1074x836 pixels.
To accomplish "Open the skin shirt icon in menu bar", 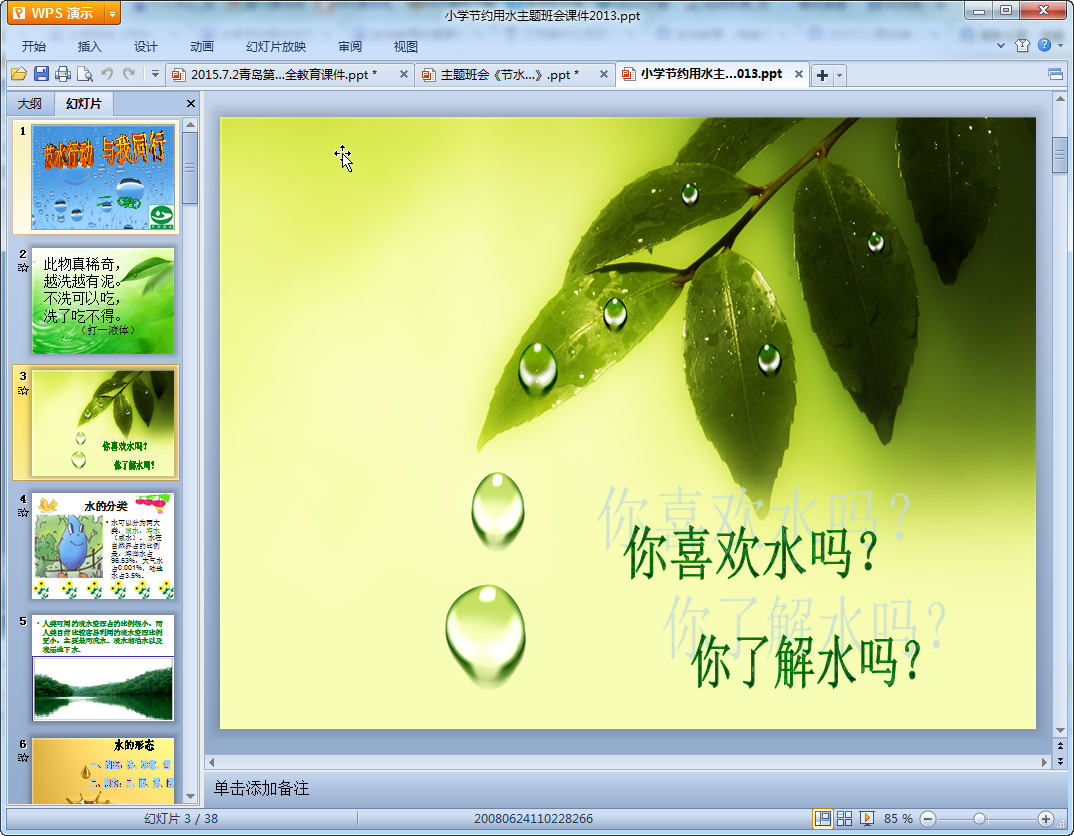I will coord(1023,46).
